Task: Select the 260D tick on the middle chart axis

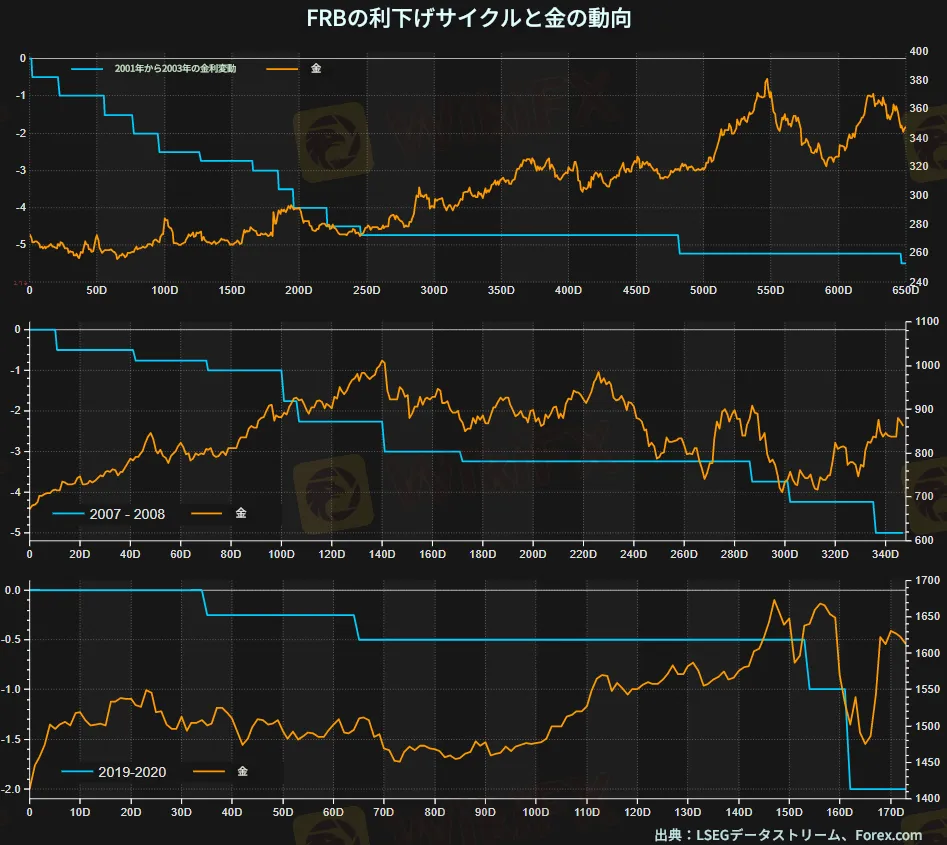Action: pos(683,552)
